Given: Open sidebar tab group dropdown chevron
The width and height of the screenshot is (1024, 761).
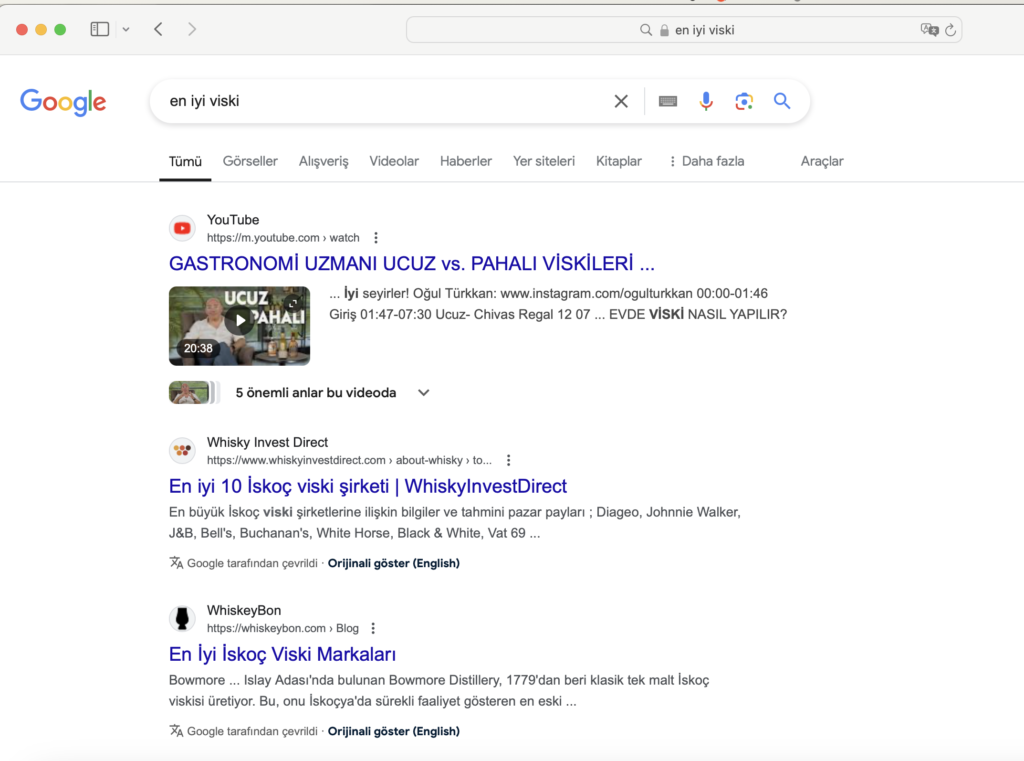Looking at the screenshot, I should tap(126, 29).
